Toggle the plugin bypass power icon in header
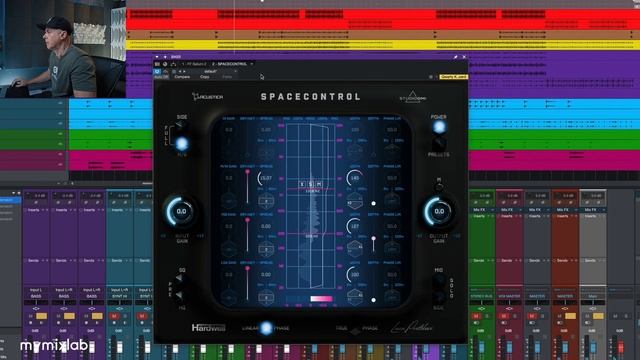This screenshot has height=360, width=640. pyautogui.click(x=157, y=71)
